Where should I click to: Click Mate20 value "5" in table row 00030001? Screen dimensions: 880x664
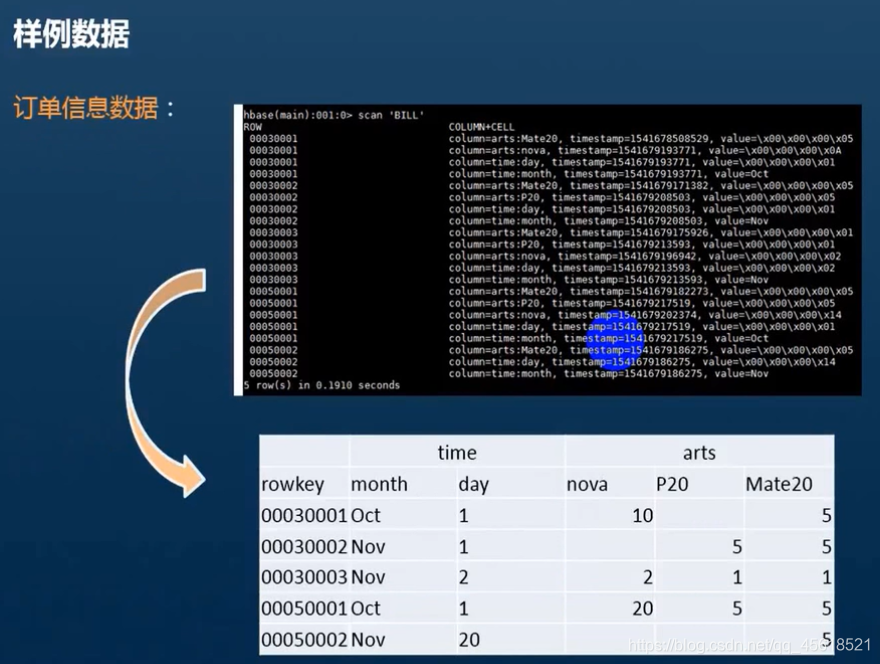coord(826,515)
